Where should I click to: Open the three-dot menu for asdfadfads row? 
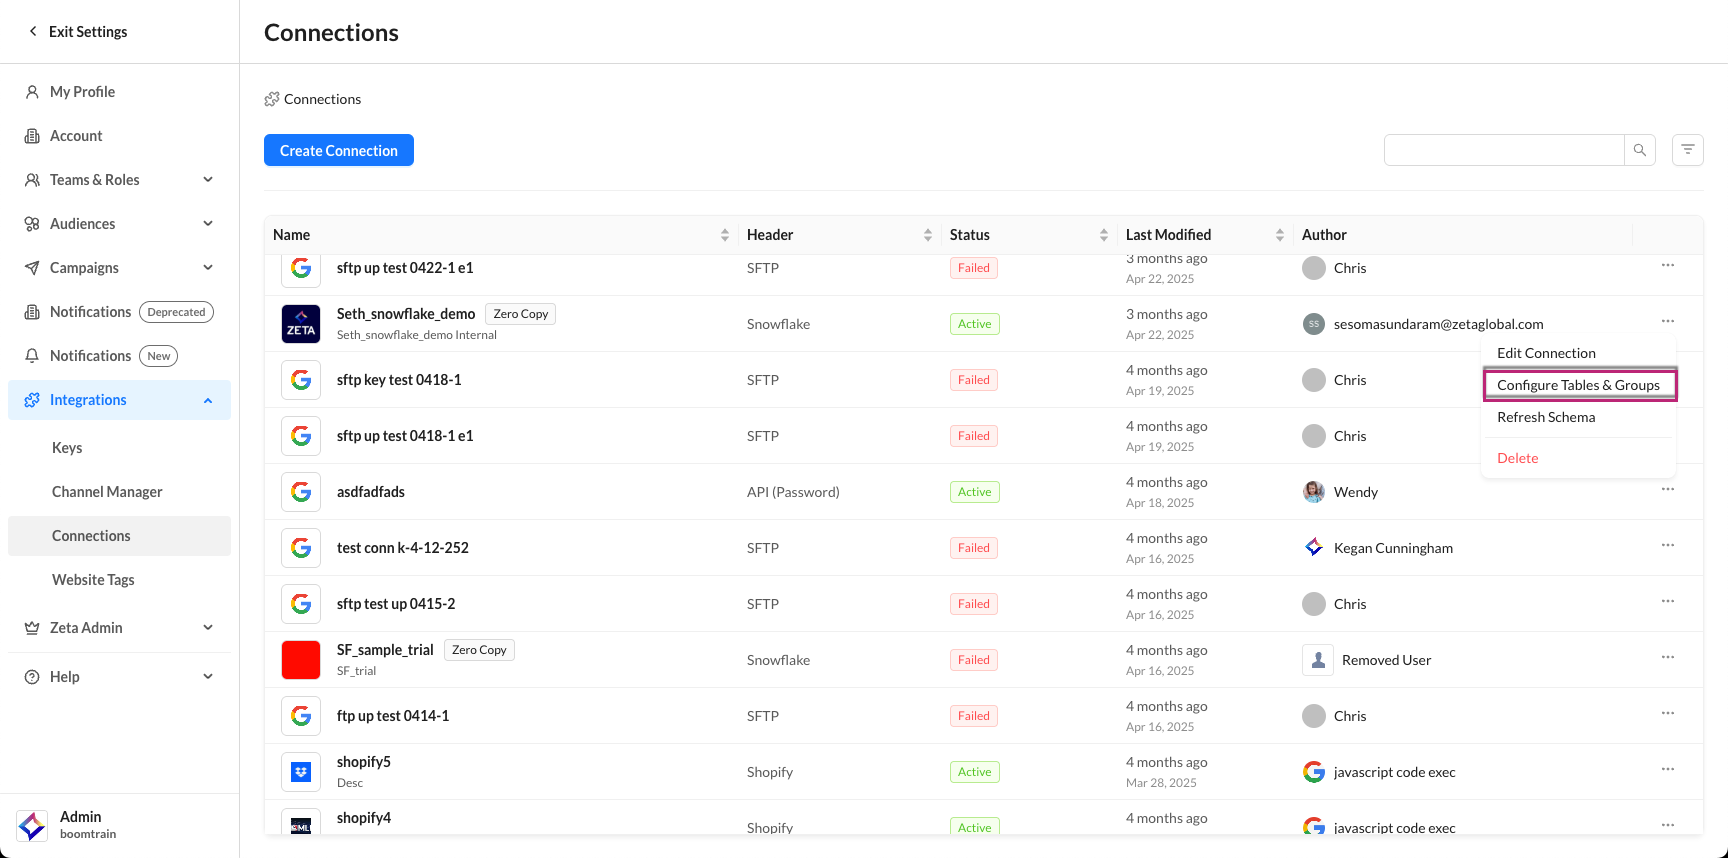(1668, 489)
